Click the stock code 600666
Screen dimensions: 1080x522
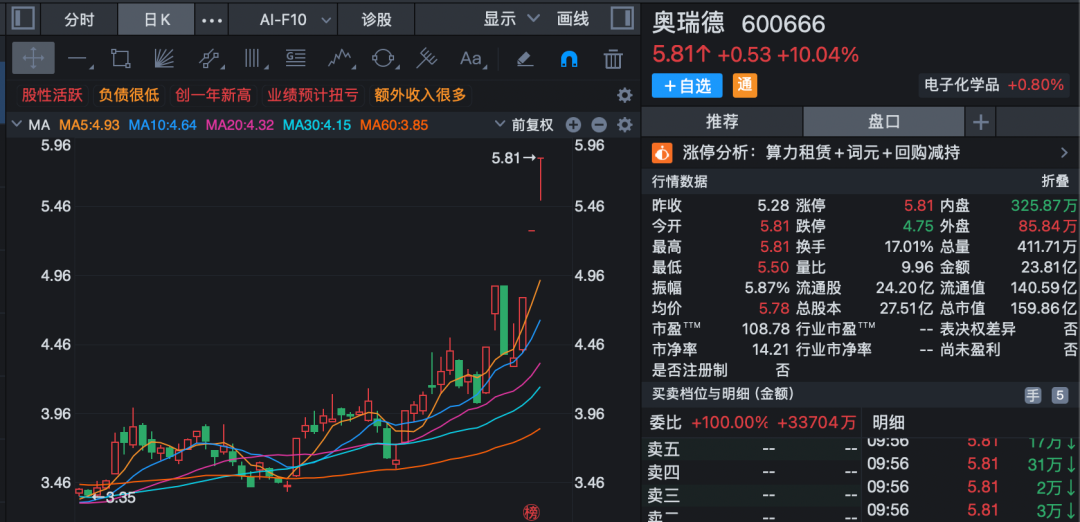tap(783, 25)
